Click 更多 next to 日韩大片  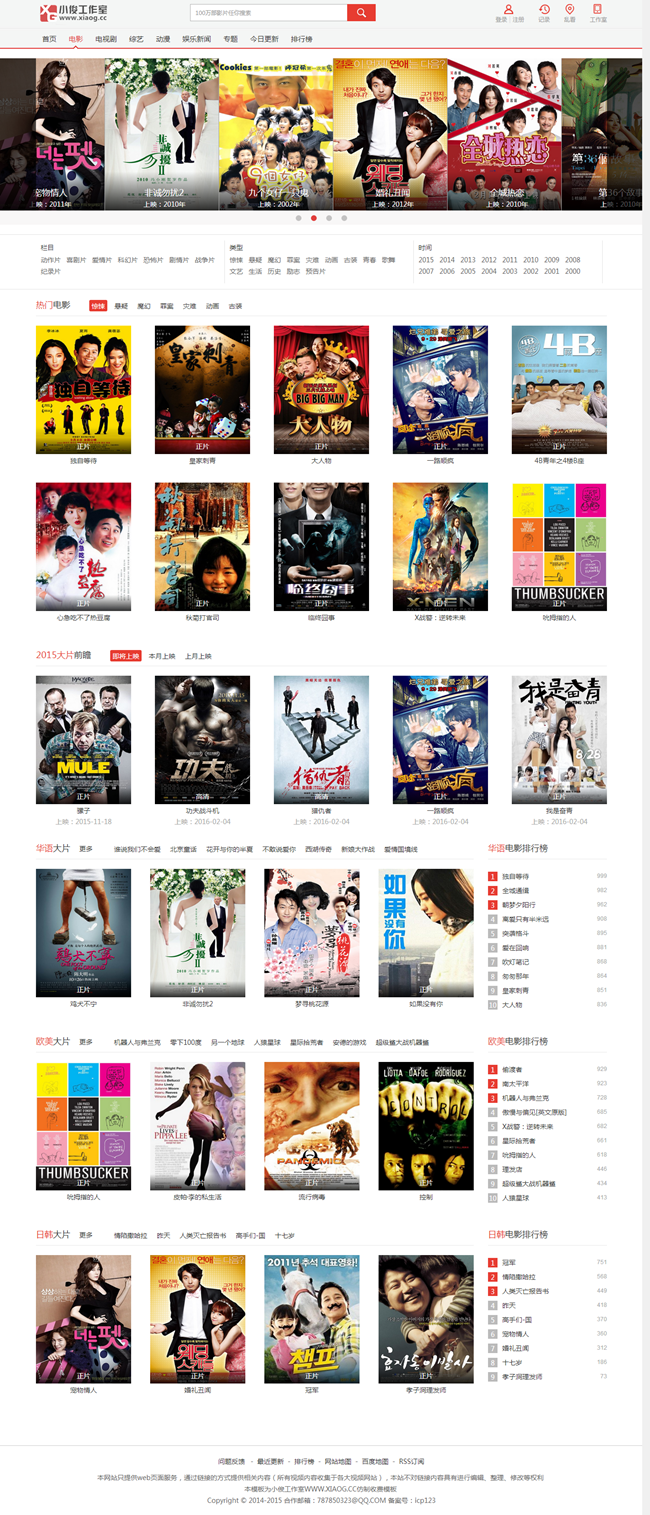pyautogui.click(x=86, y=1235)
